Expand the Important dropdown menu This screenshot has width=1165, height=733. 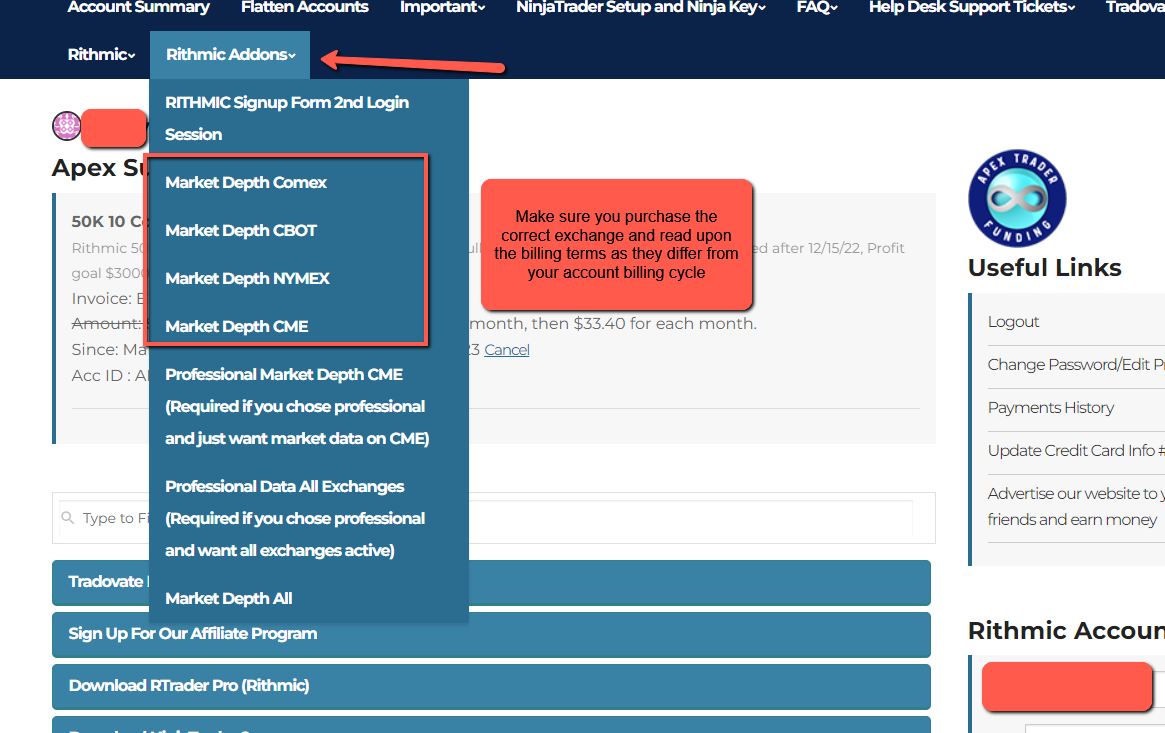[443, 7]
